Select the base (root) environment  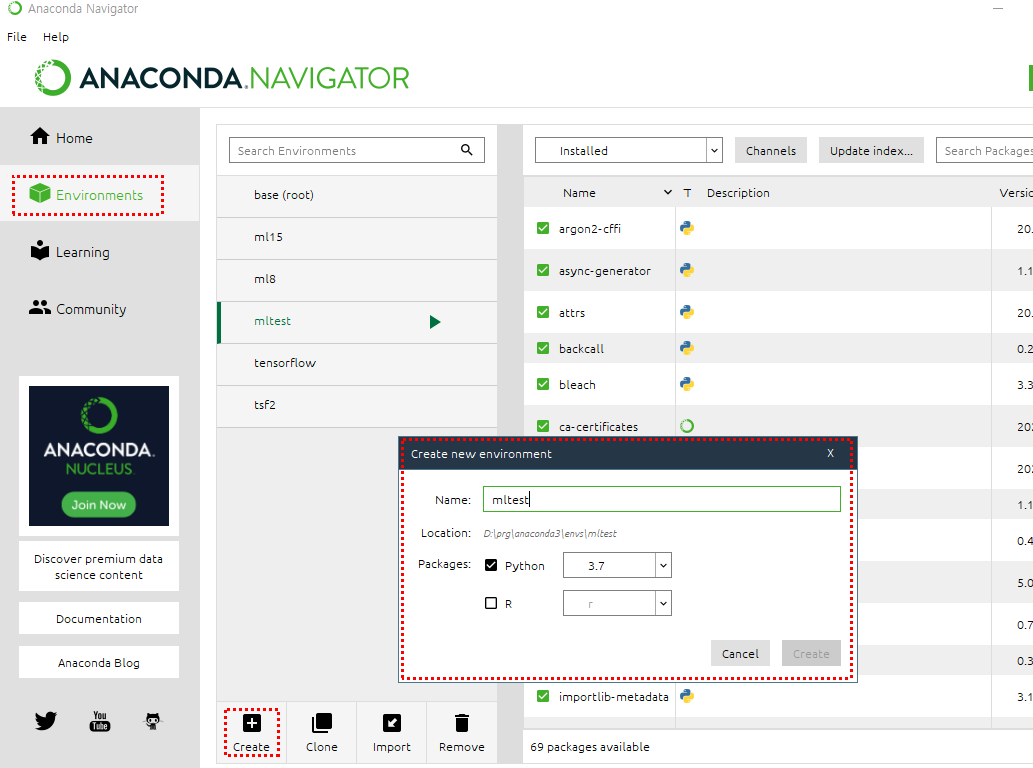pyautogui.click(x=356, y=195)
